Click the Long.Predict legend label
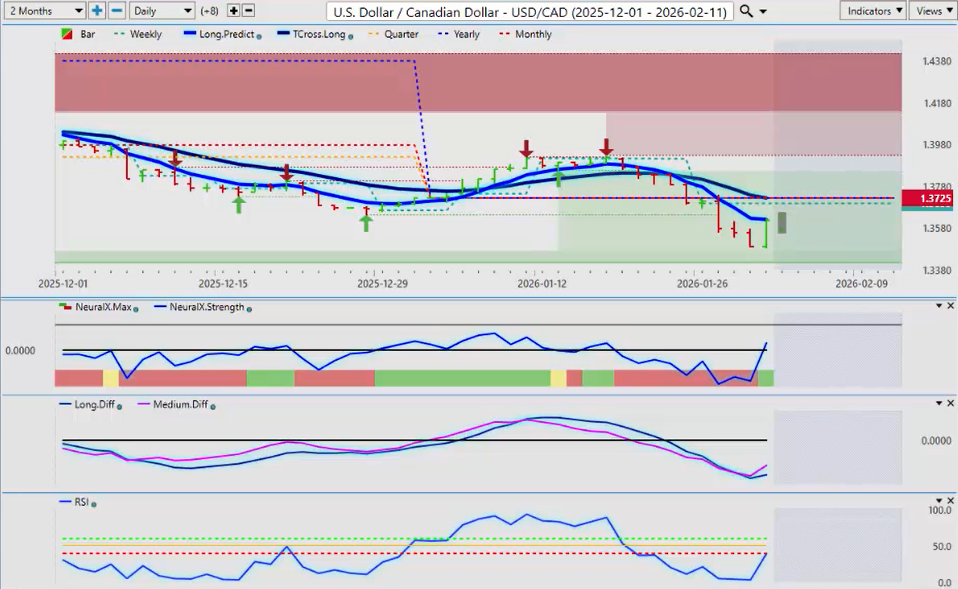 [x=225, y=34]
